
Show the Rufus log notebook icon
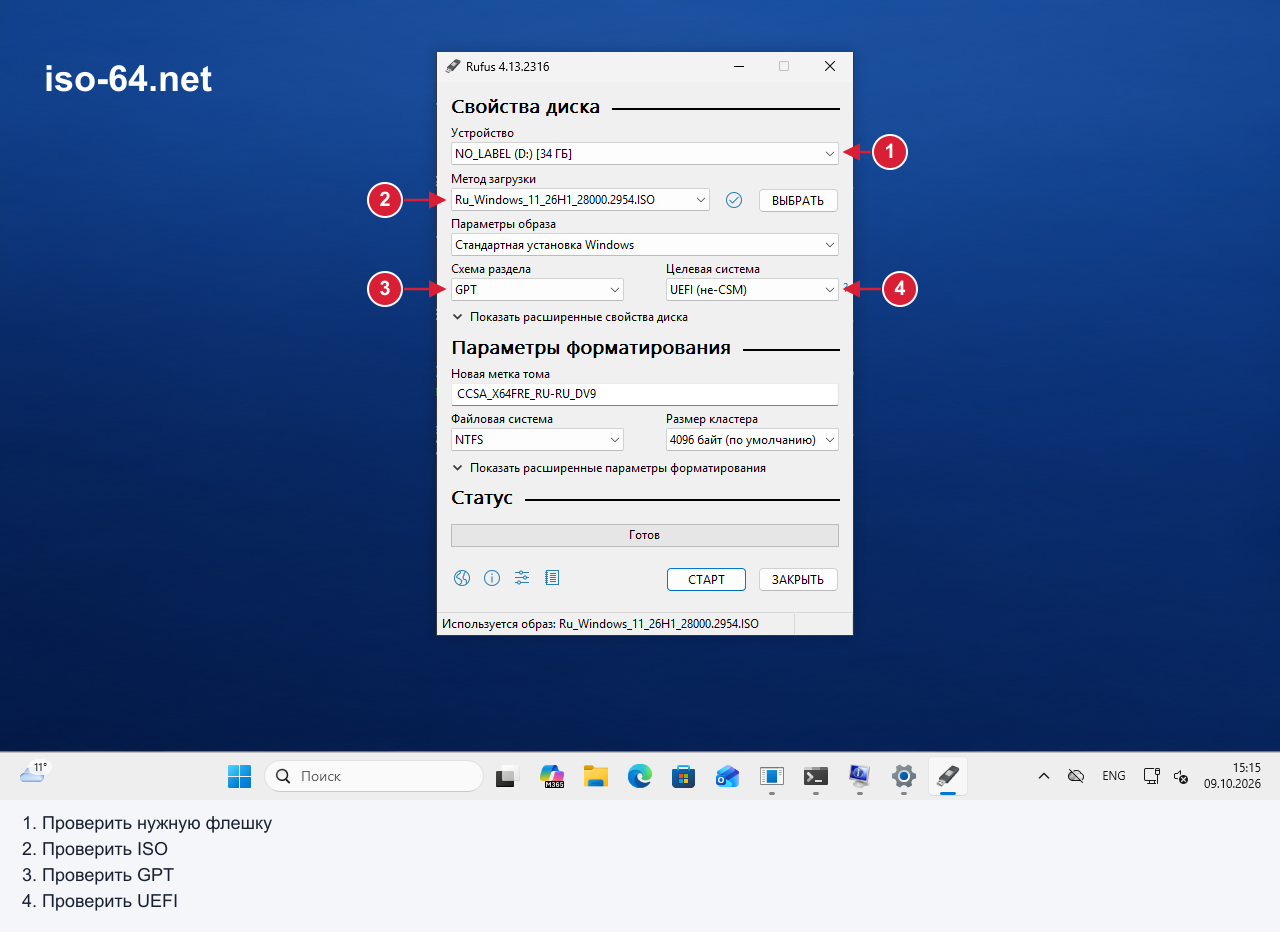[x=552, y=578]
